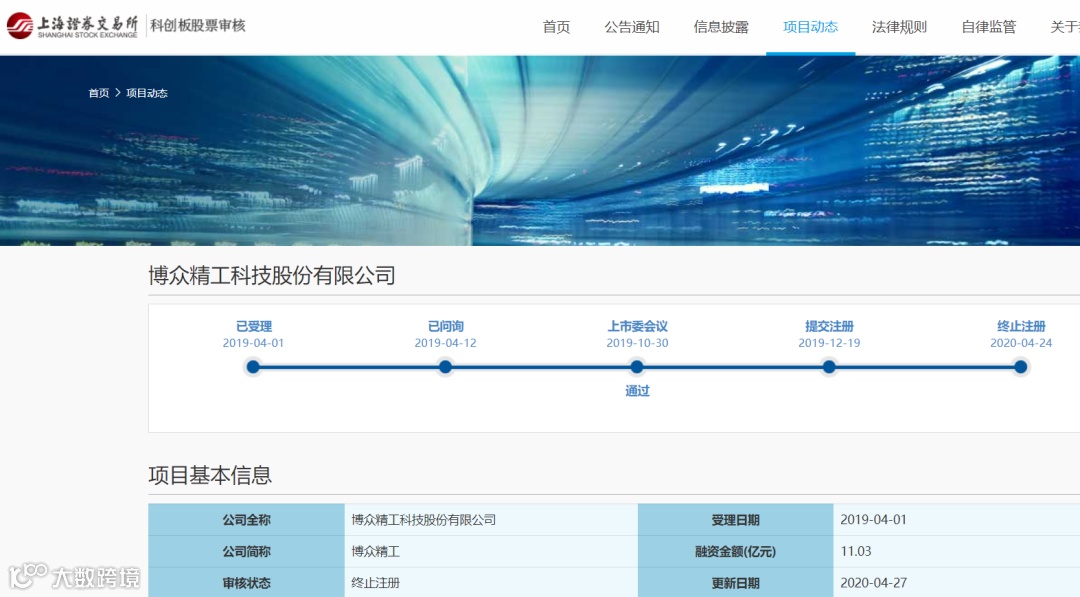Select the 终止注册 stage label

click(1021, 326)
